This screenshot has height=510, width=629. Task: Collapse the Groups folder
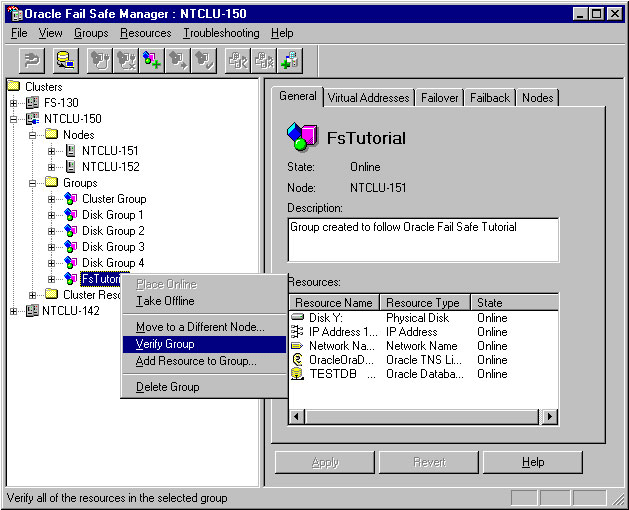click(x=32, y=183)
